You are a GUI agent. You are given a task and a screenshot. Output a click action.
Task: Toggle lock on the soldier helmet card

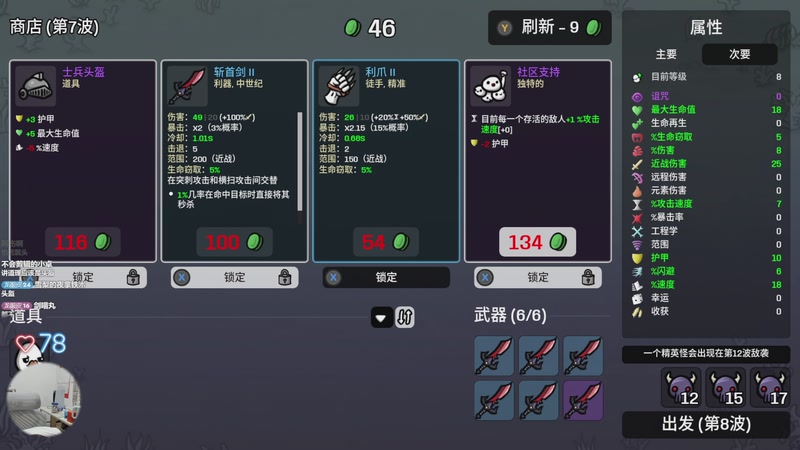pyautogui.click(x=83, y=278)
